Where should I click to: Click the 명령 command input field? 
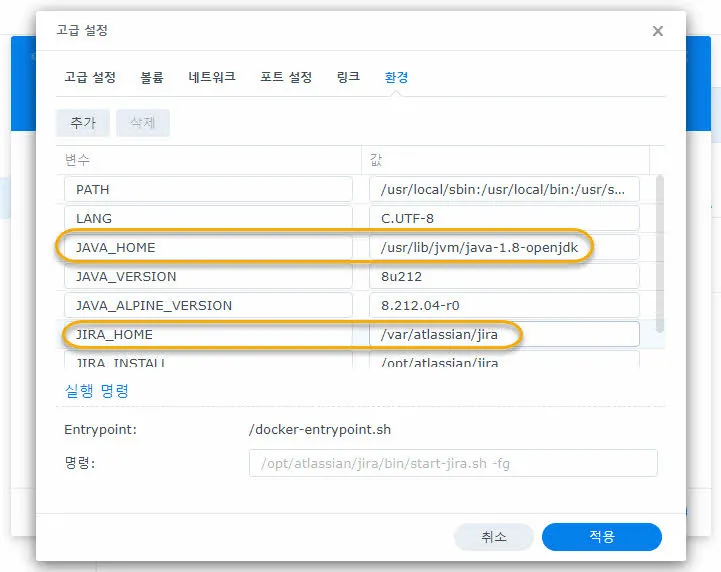coord(453,463)
